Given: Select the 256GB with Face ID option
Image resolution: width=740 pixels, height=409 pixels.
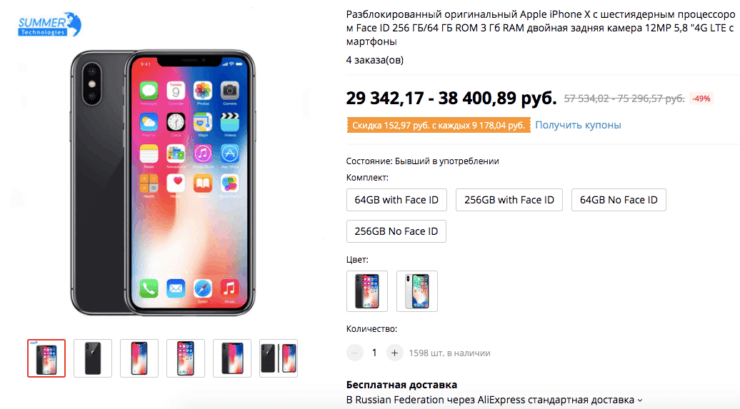Looking at the screenshot, I should [509, 200].
